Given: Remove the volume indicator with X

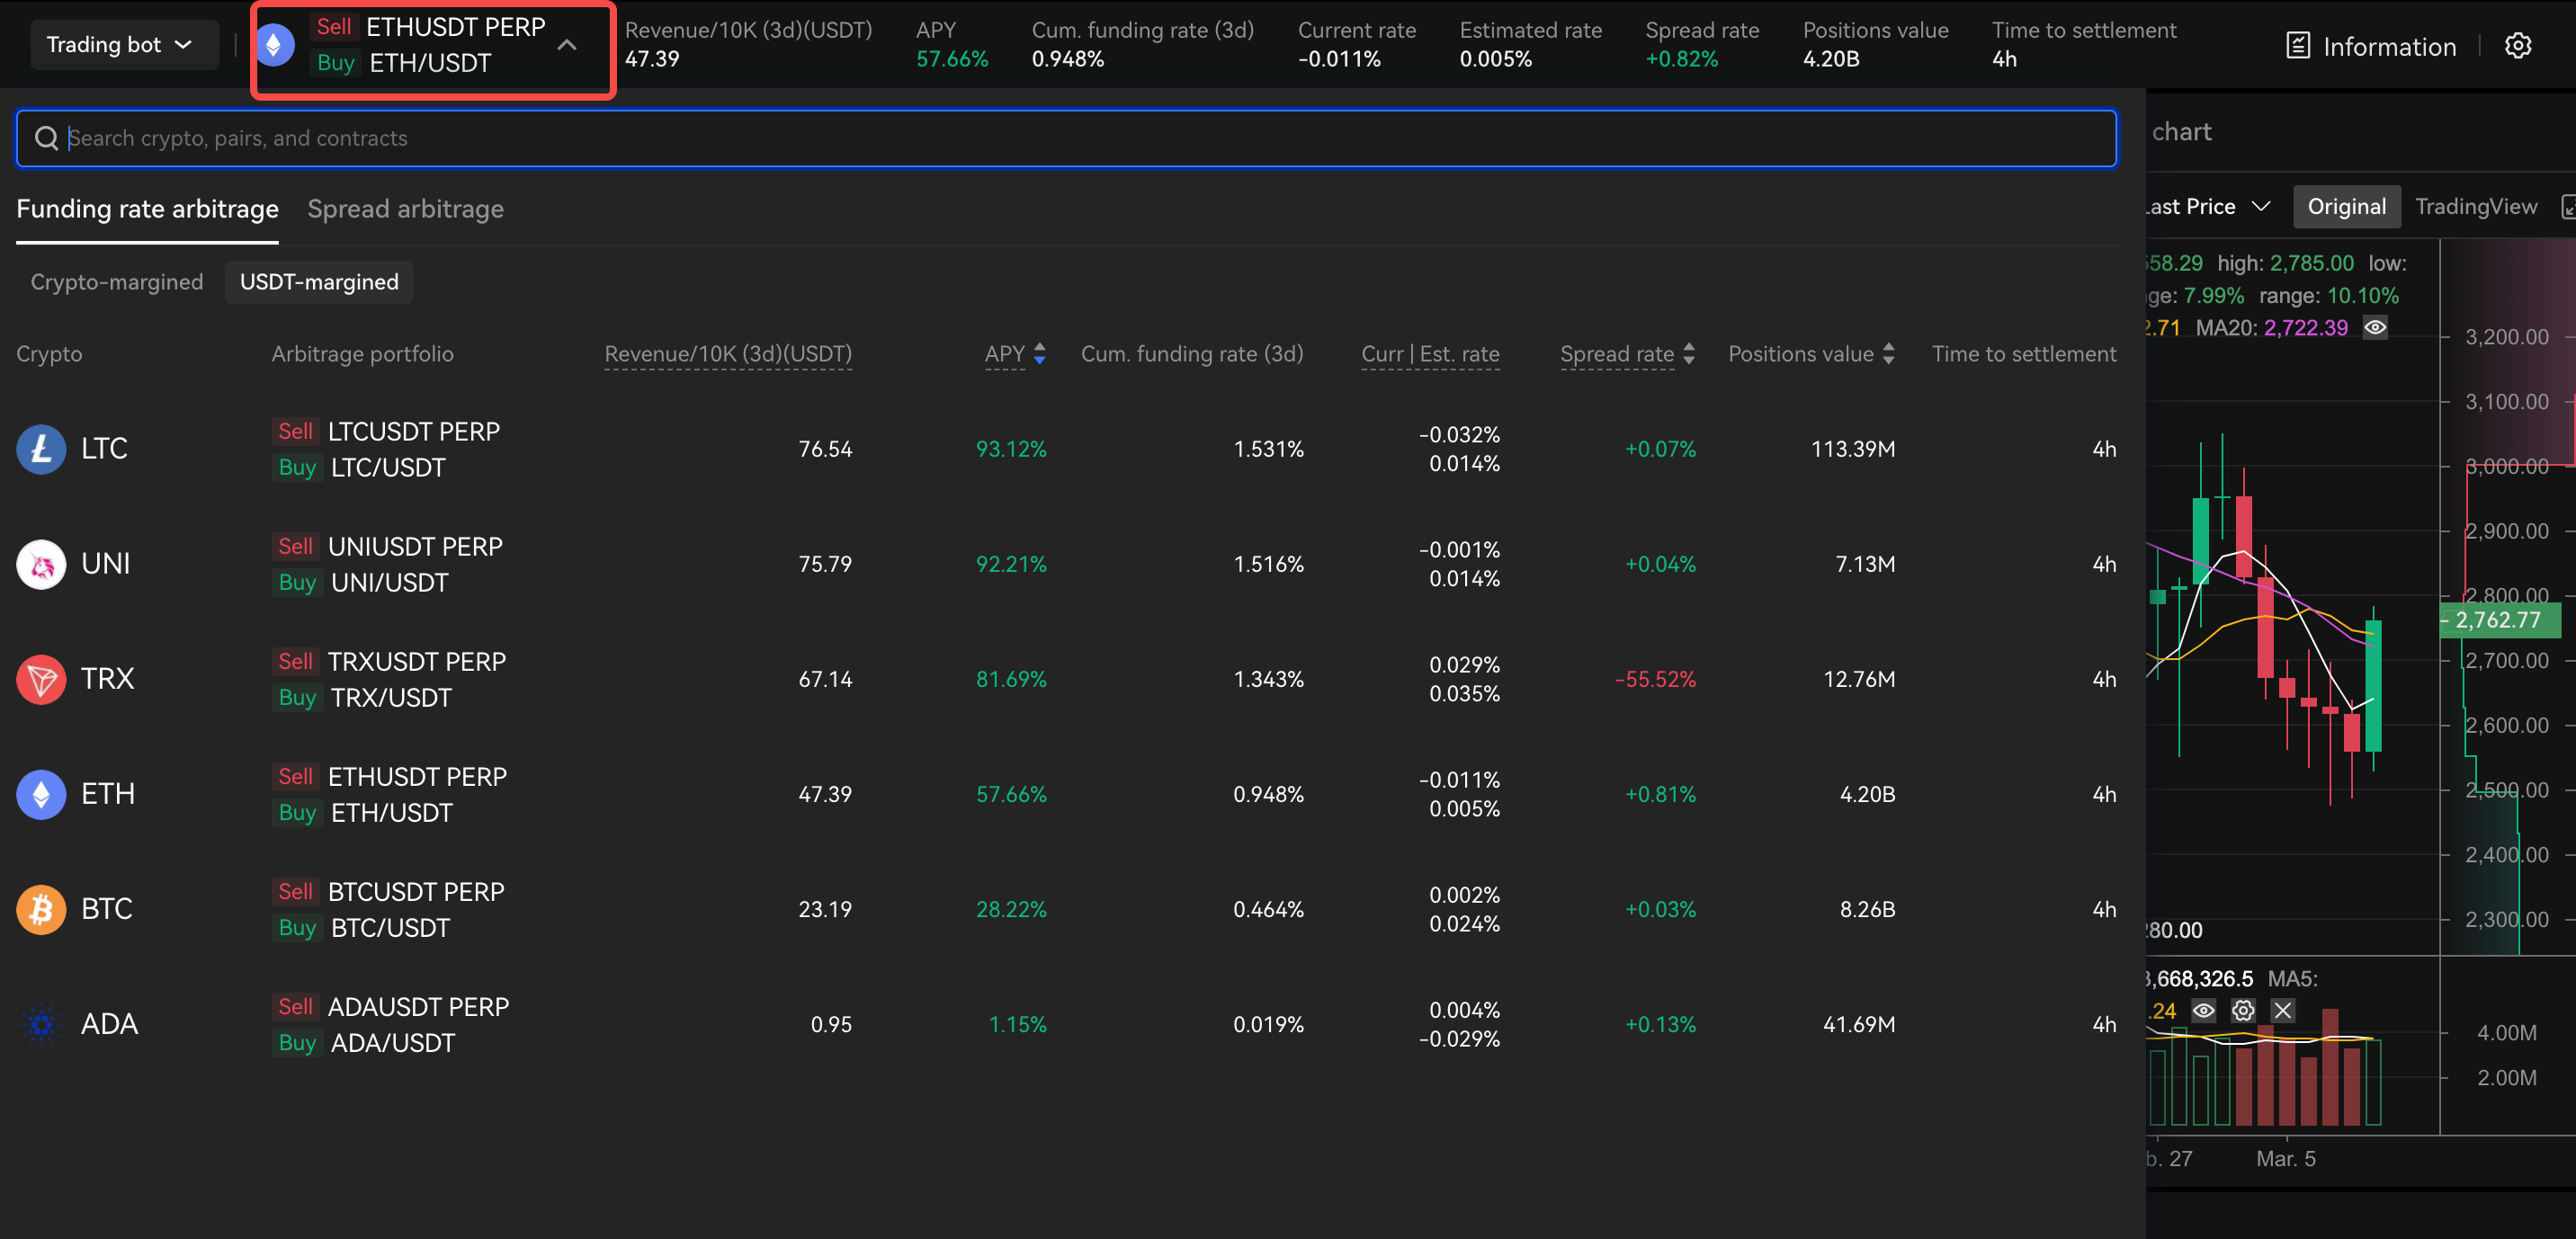Looking at the screenshot, I should pyautogui.click(x=2282, y=1010).
